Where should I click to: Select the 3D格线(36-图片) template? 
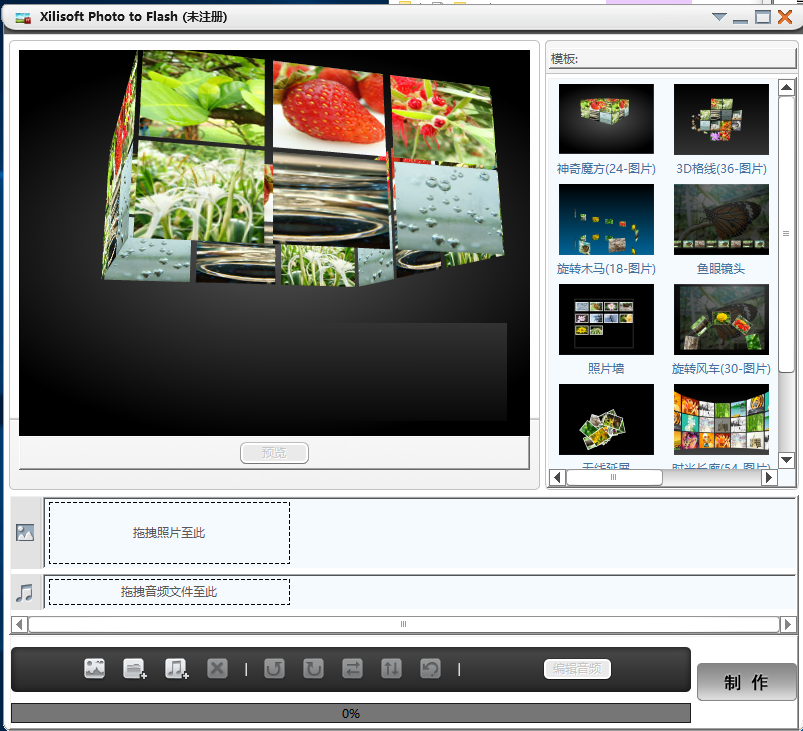coord(721,118)
